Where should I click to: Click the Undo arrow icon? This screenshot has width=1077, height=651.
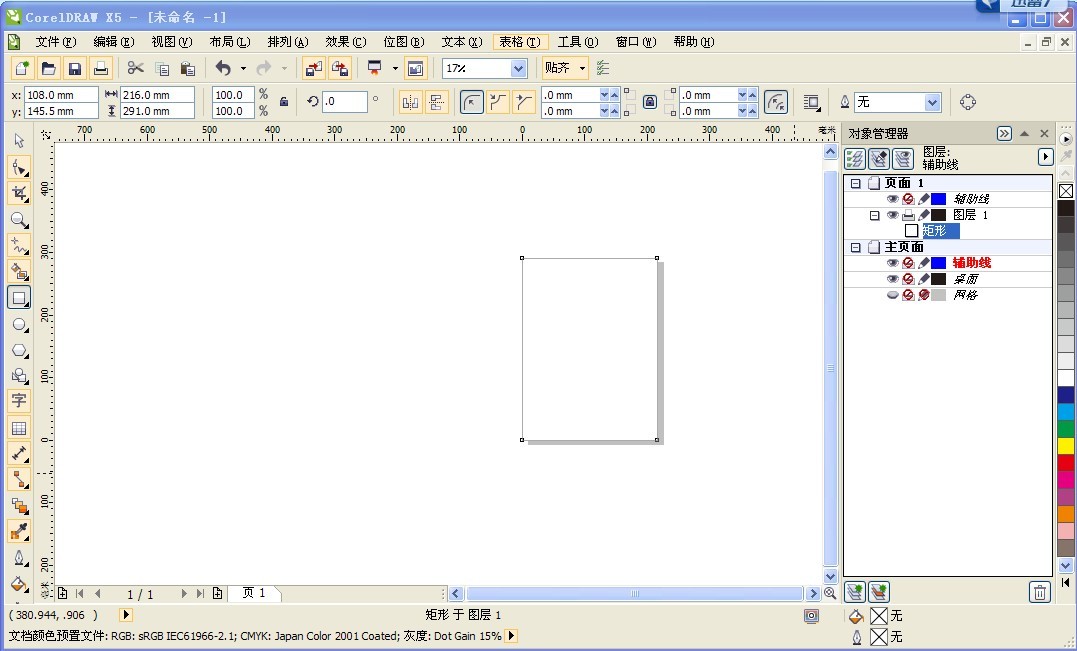223,68
